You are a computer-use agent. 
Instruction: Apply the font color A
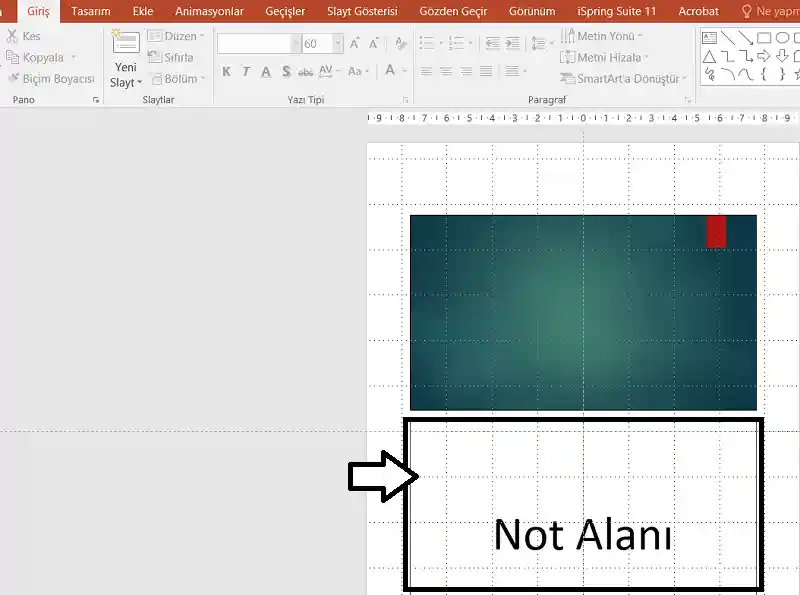coord(390,71)
